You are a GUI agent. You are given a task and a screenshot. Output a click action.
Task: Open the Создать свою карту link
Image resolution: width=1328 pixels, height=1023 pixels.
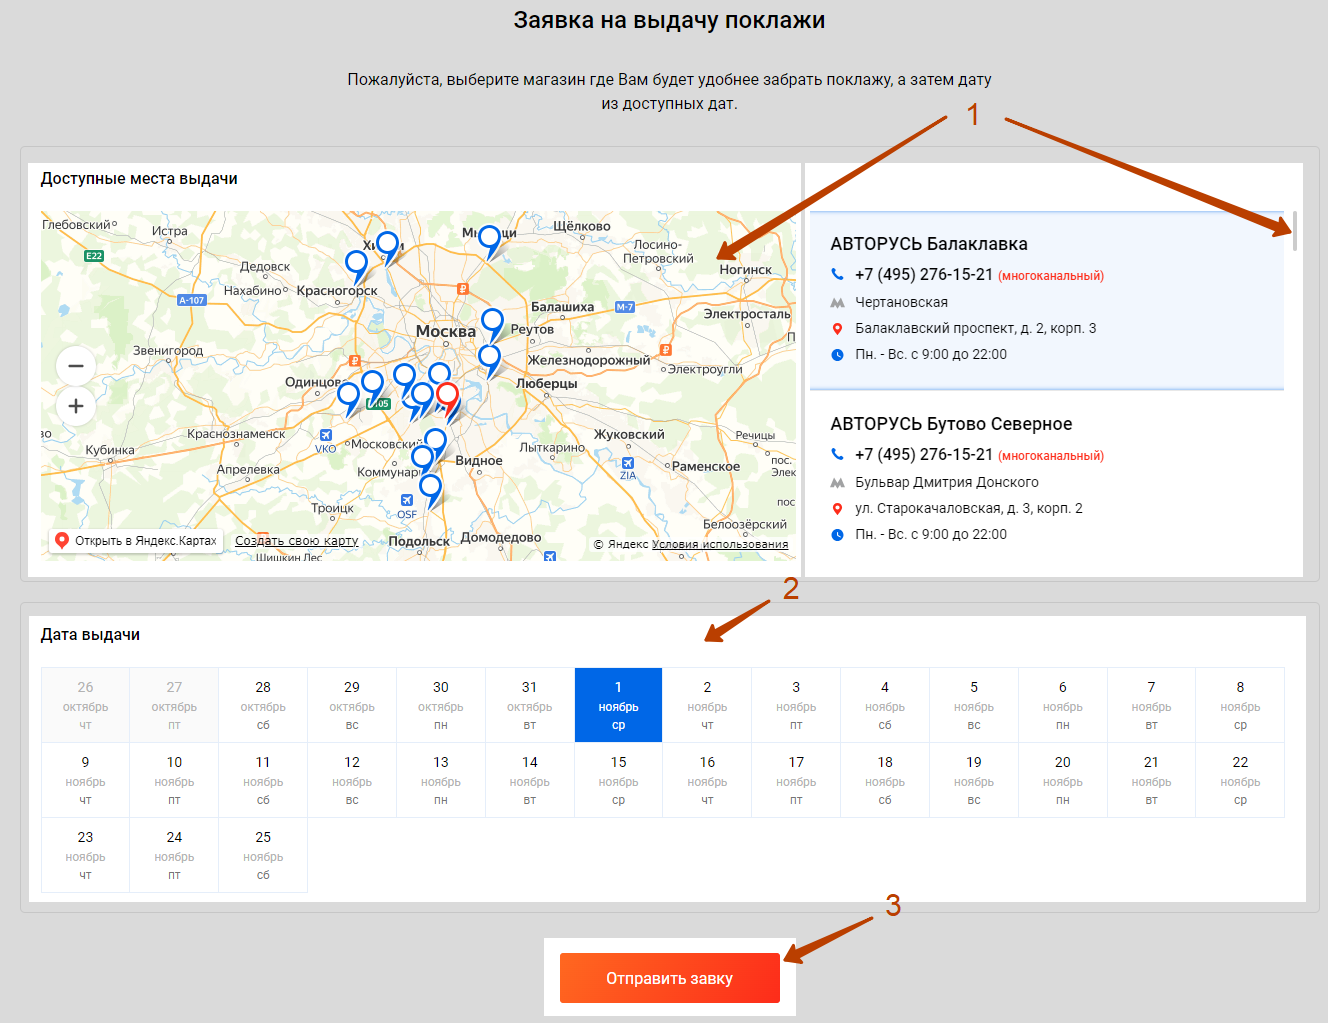(296, 541)
